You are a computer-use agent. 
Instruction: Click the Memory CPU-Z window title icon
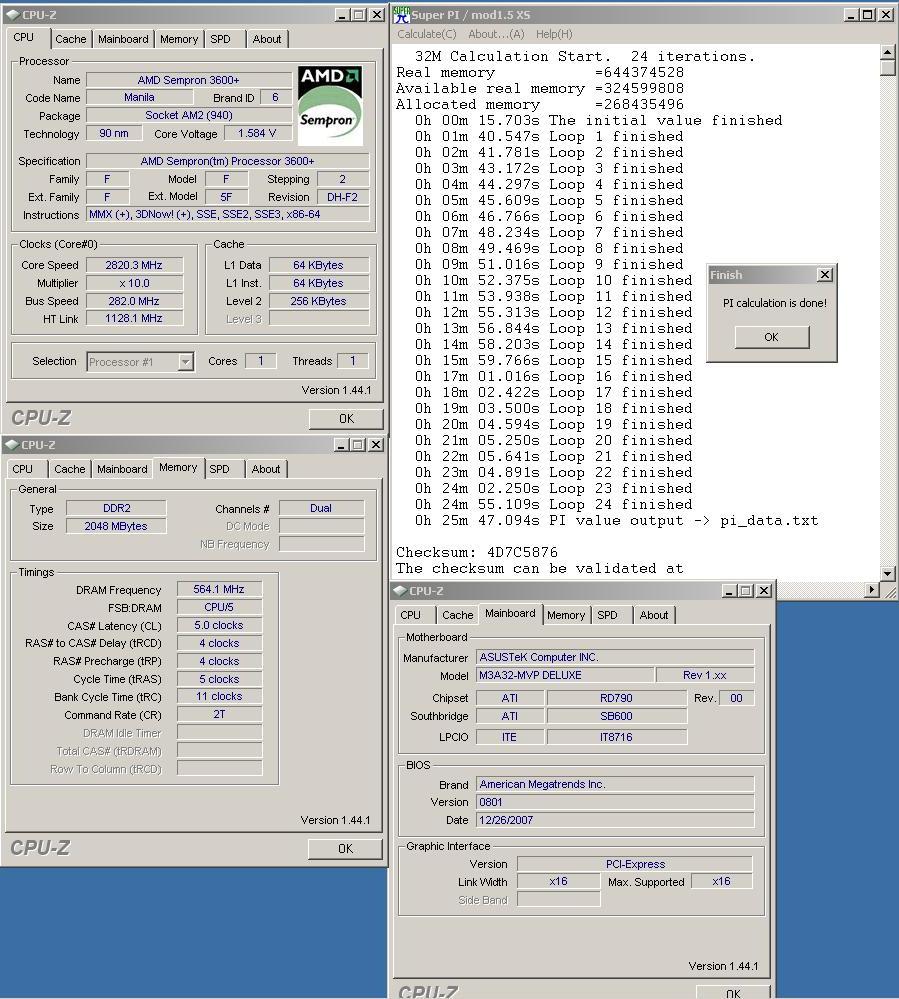point(11,444)
